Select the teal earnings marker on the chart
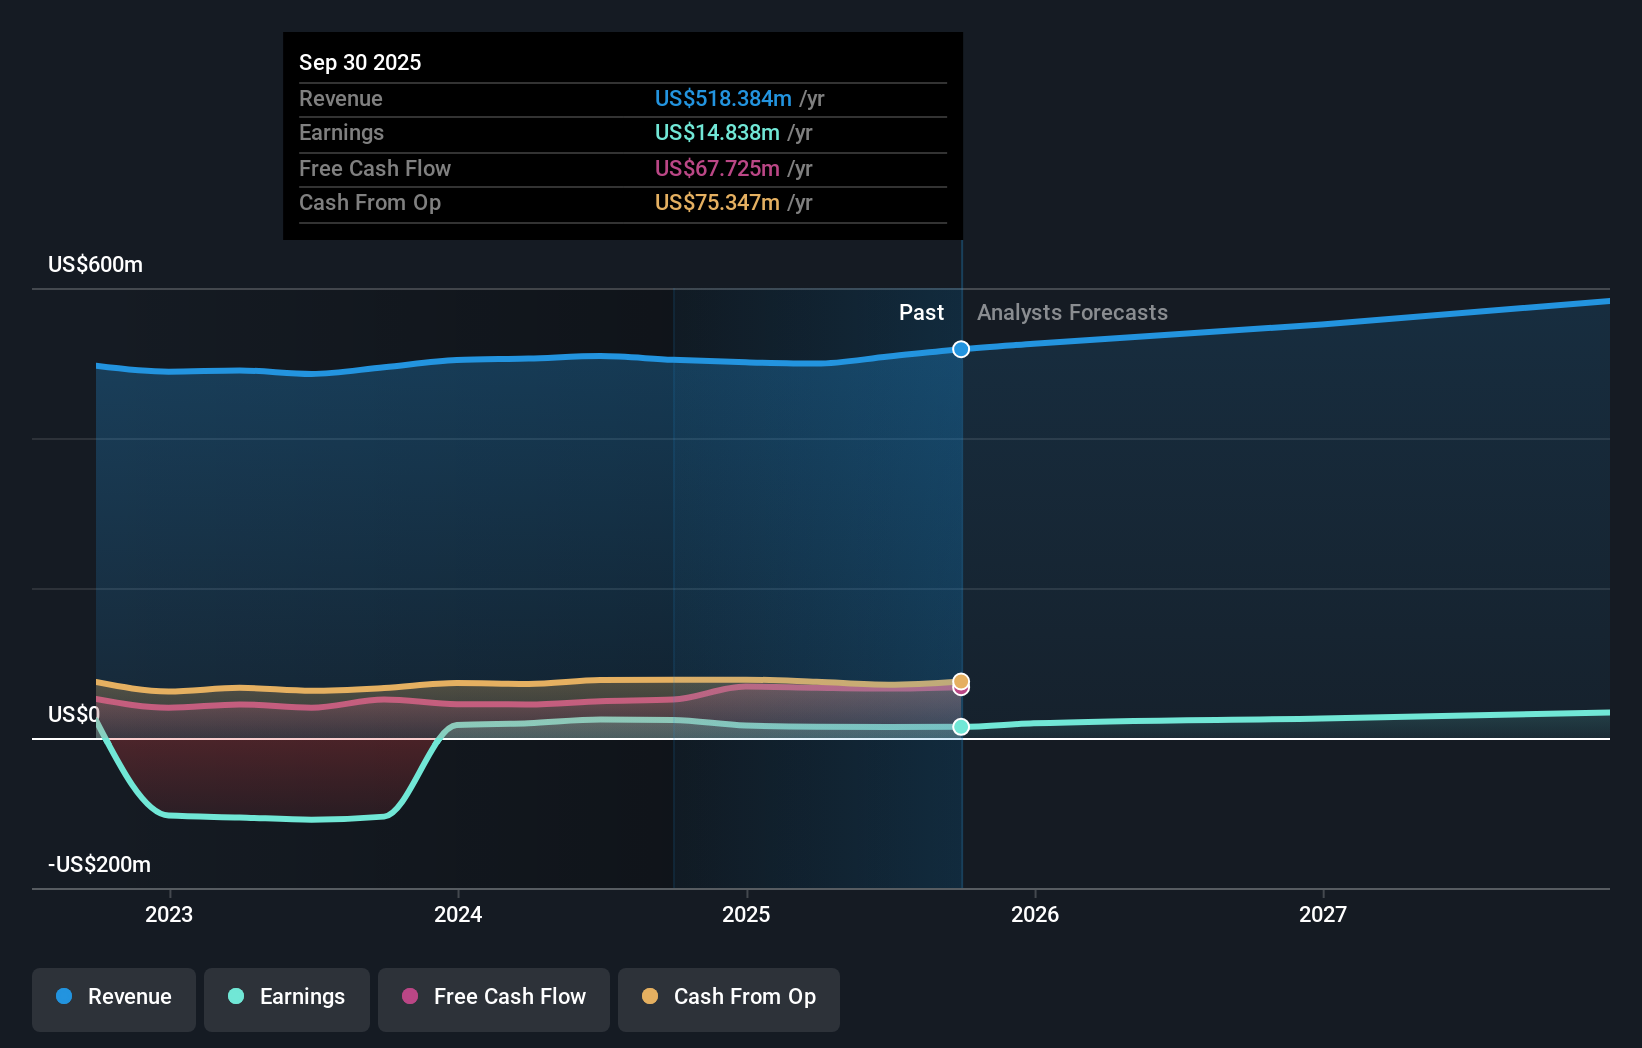The height and width of the screenshot is (1048, 1642). coord(960,727)
